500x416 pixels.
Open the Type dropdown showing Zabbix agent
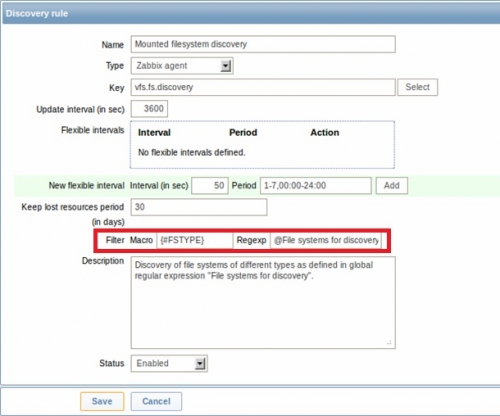click(182, 66)
